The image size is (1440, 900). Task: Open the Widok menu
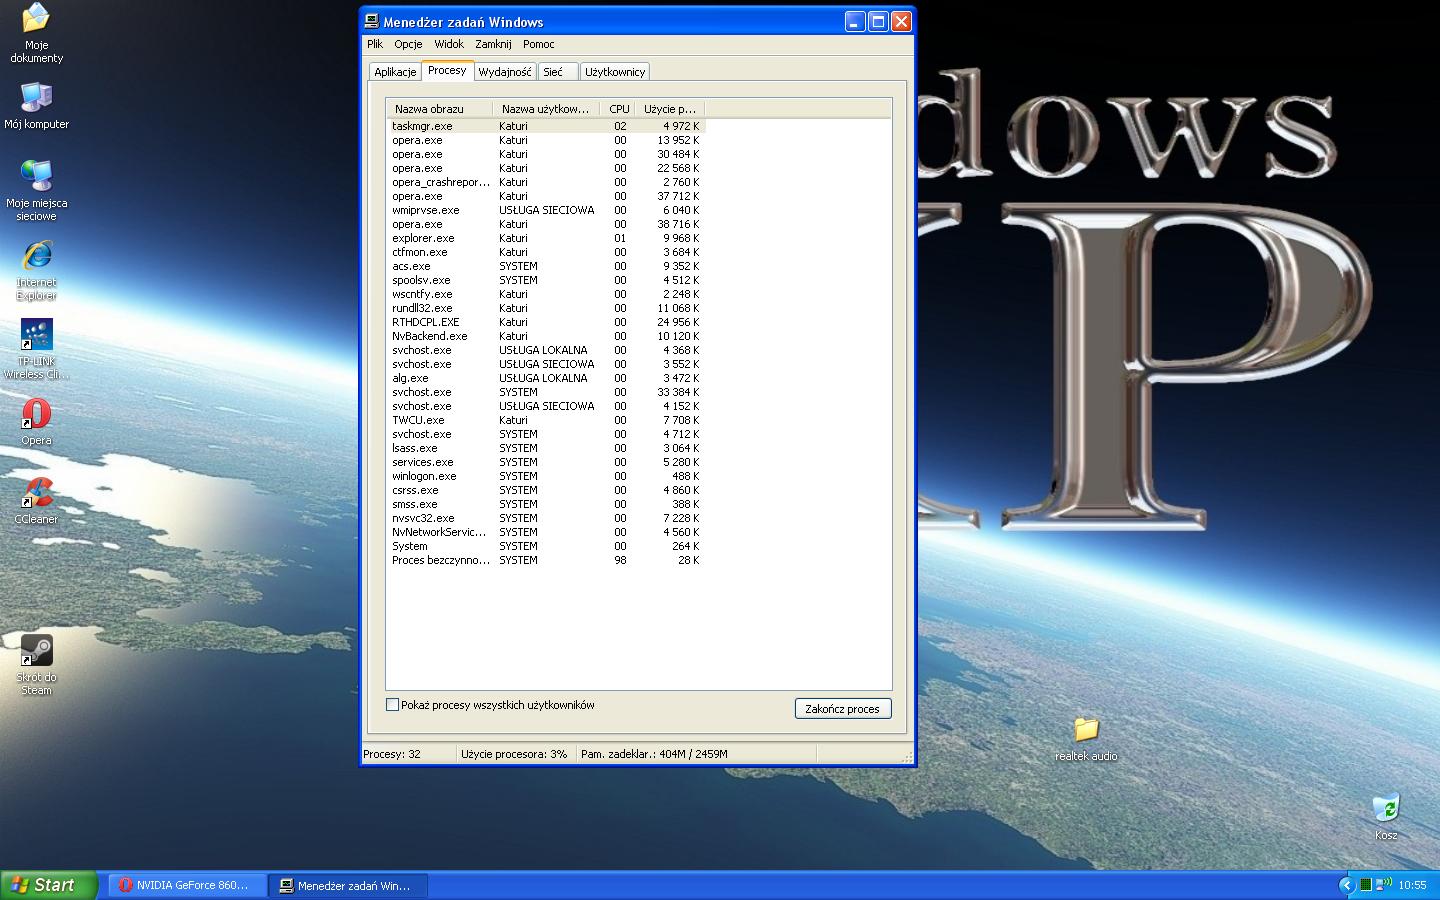point(449,44)
